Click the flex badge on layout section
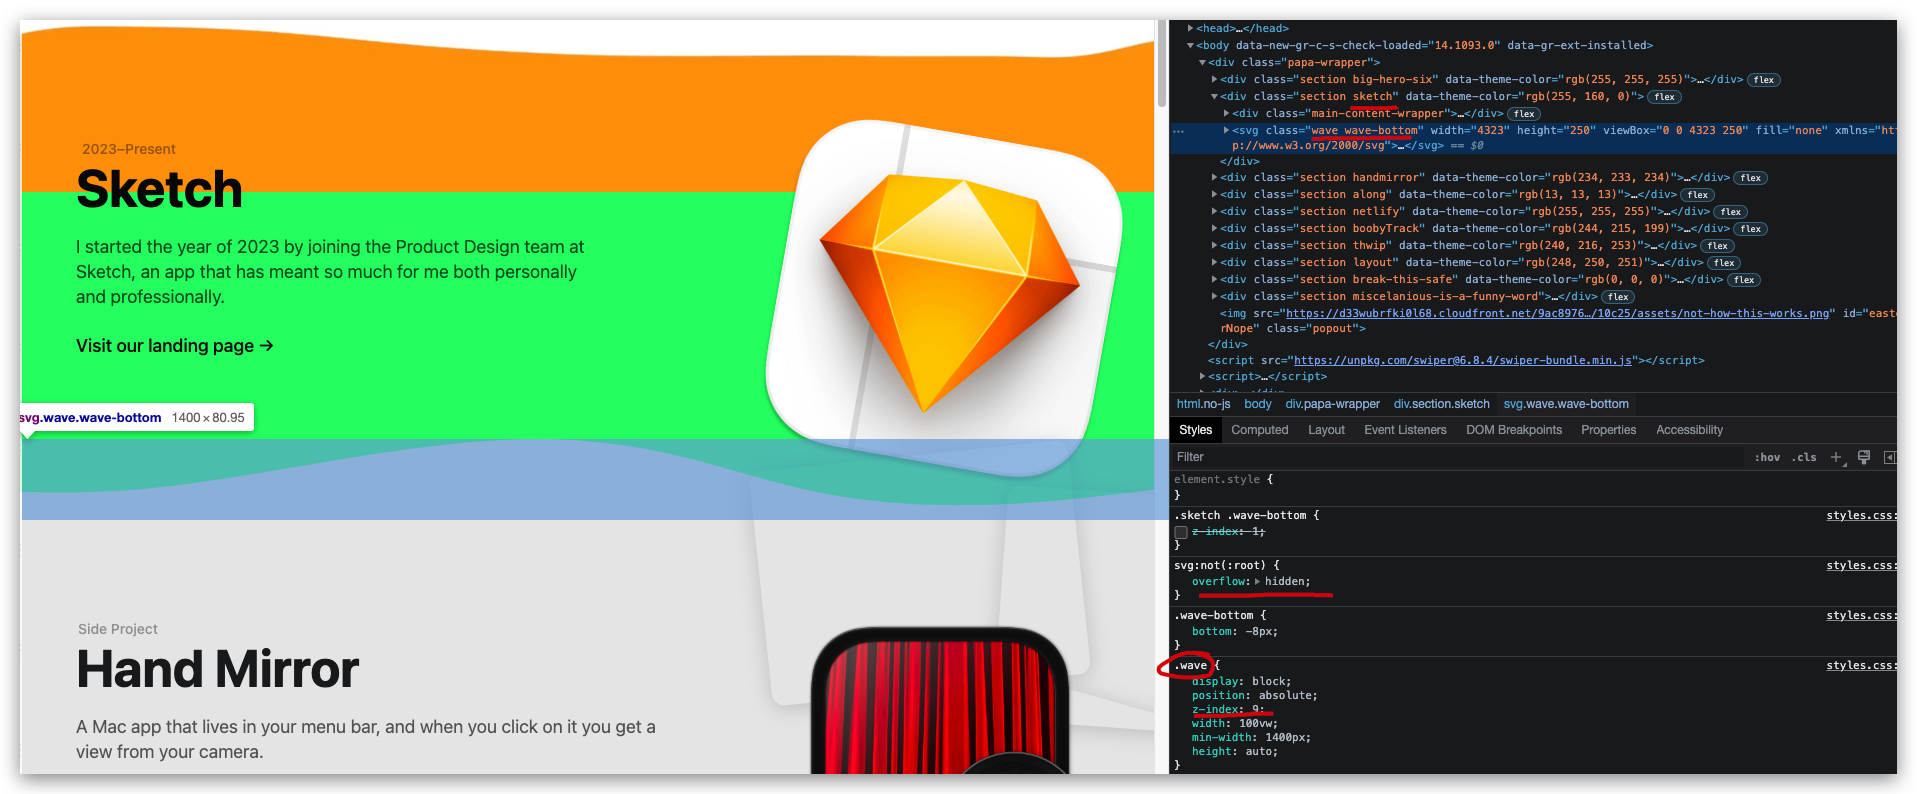This screenshot has height=794, width=1917. point(1724,263)
